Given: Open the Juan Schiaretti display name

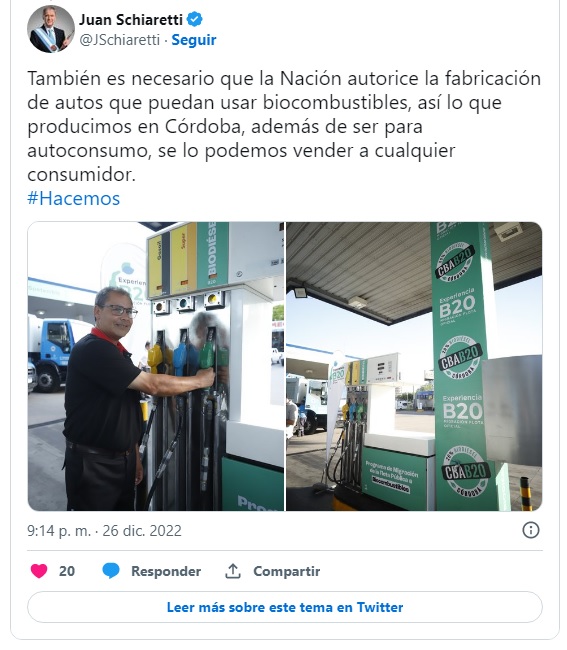Looking at the screenshot, I should click(x=131, y=19).
